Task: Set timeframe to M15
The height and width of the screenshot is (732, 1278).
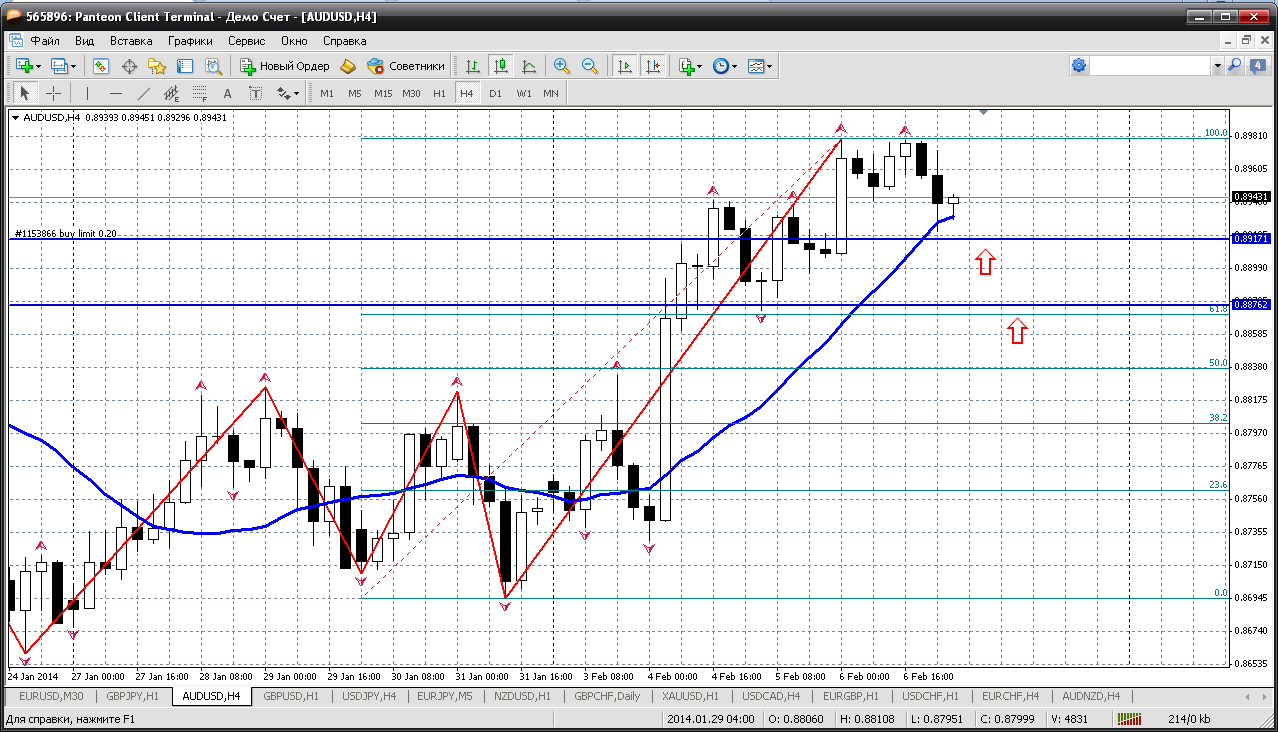Action: pyautogui.click(x=383, y=93)
